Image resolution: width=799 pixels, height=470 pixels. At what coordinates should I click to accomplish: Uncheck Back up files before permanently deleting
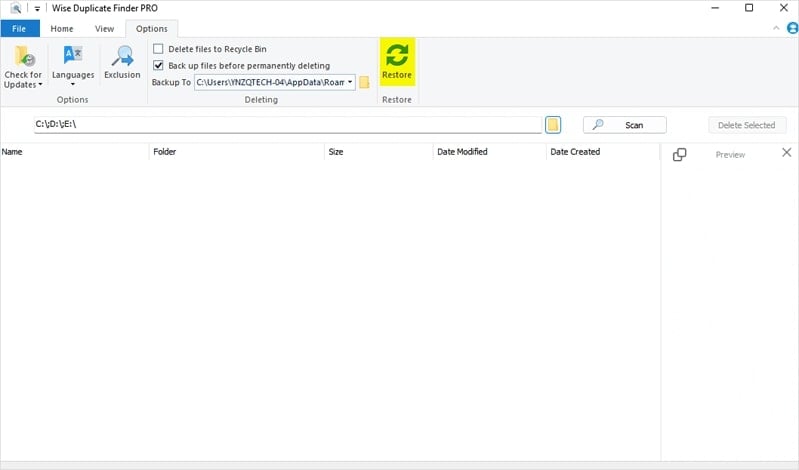(158, 65)
